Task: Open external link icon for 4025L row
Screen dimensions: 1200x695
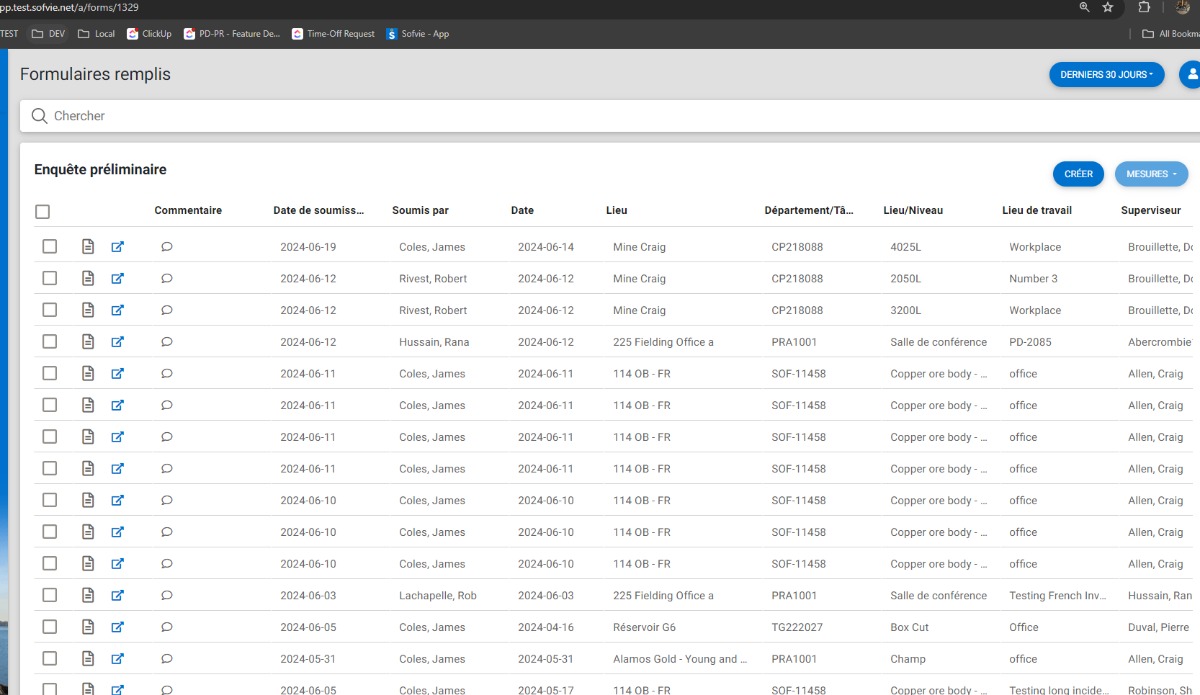Action: pos(117,247)
